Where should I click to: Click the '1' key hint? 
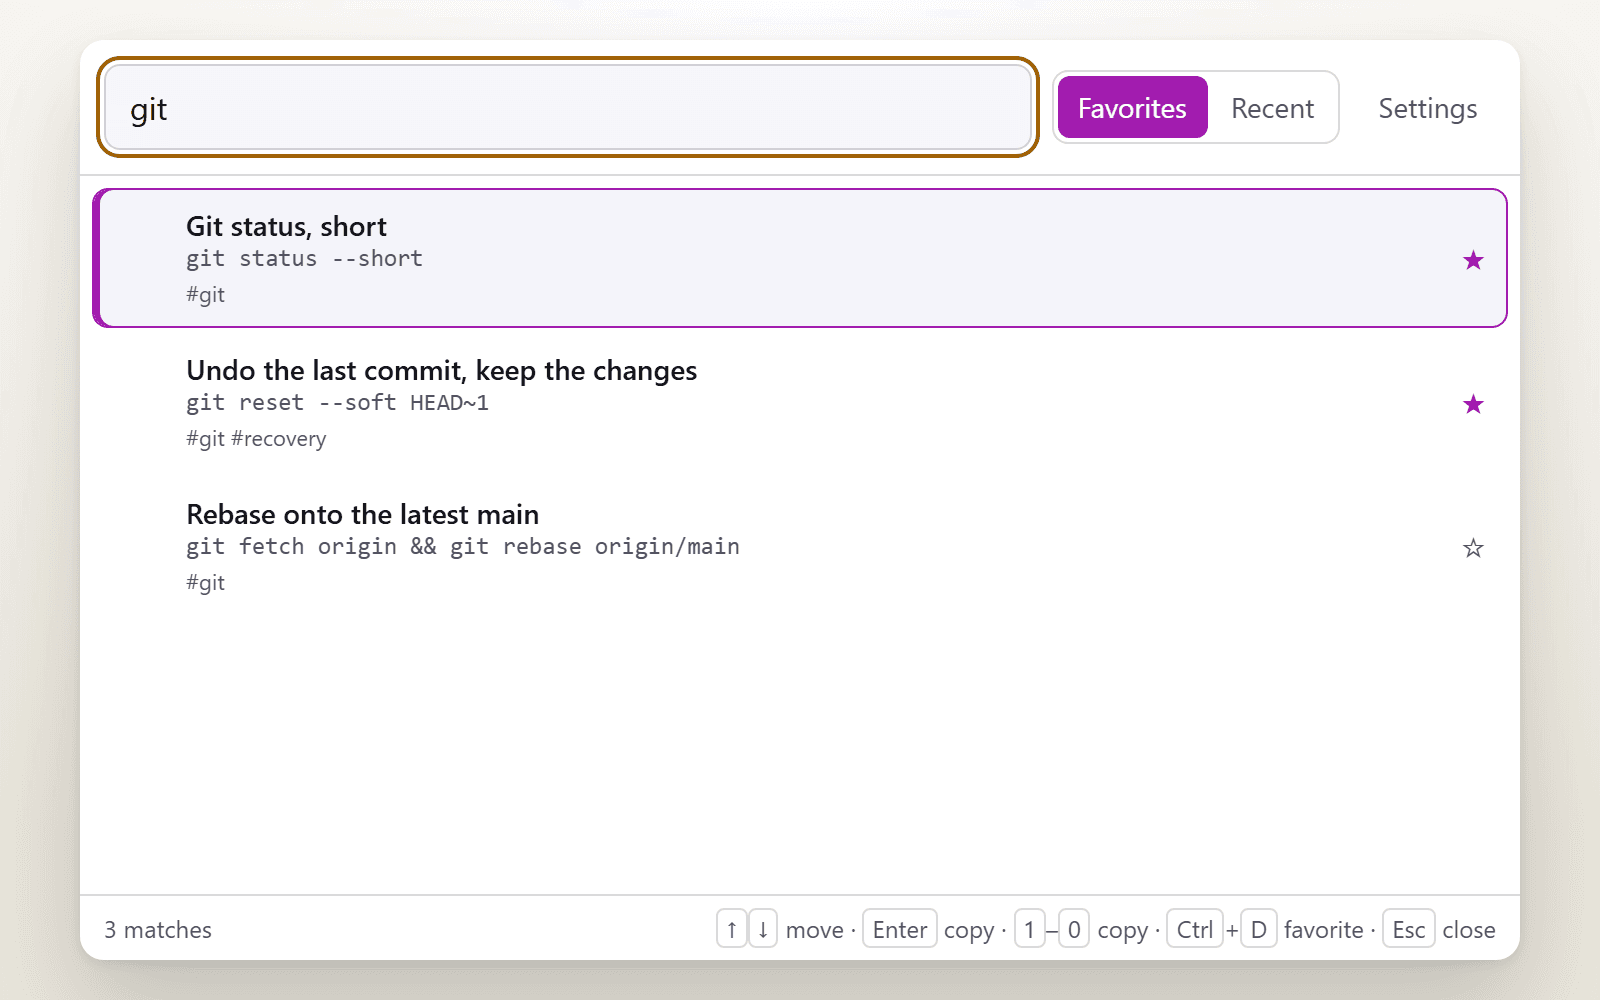tap(1030, 929)
